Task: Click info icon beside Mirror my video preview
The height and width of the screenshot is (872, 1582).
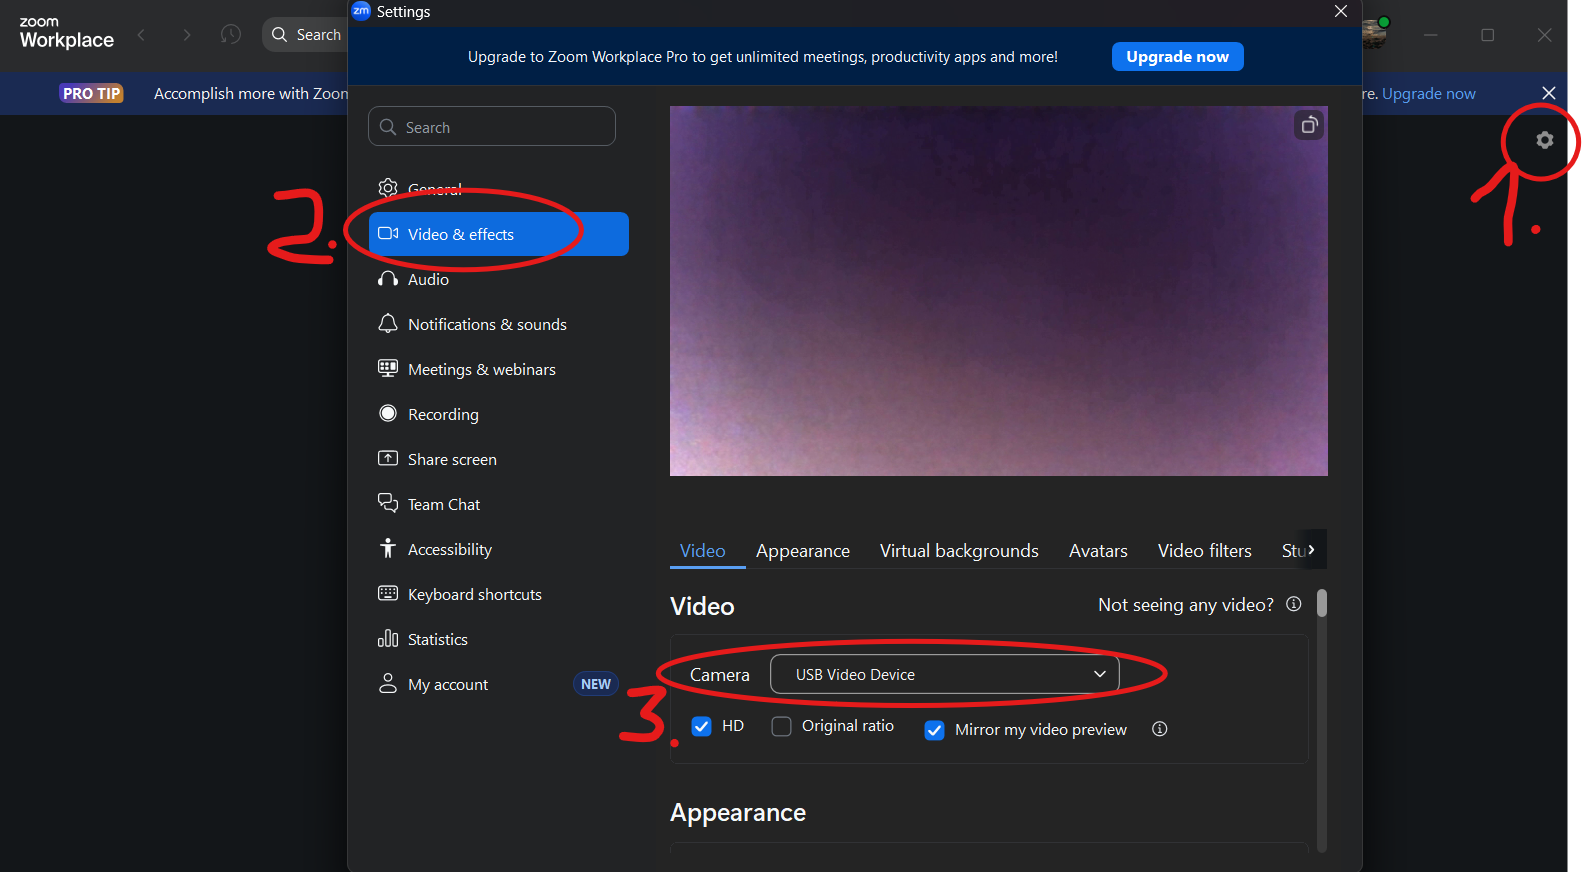Action: pos(1159,729)
